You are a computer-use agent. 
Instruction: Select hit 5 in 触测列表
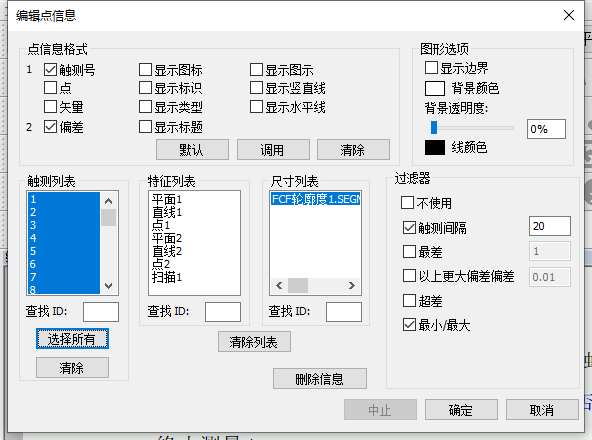pos(64,251)
